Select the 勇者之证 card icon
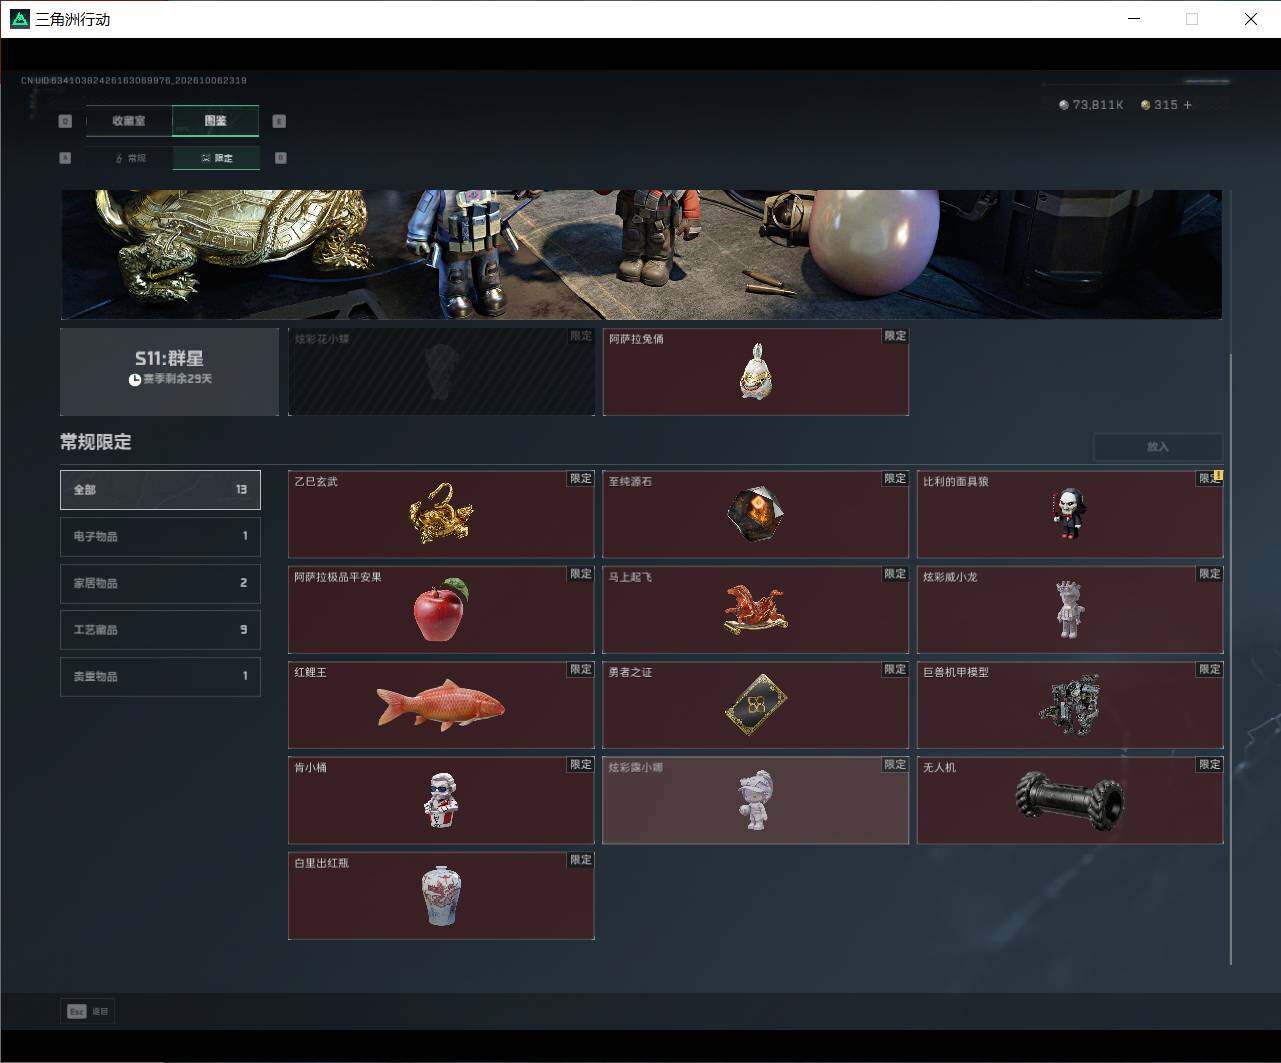 coord(756,704)
